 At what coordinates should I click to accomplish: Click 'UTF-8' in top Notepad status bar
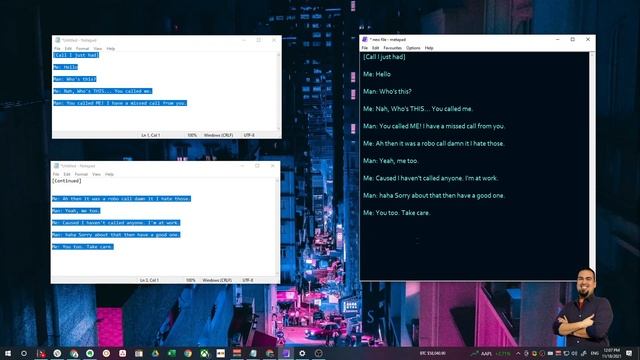click(249, 135)
